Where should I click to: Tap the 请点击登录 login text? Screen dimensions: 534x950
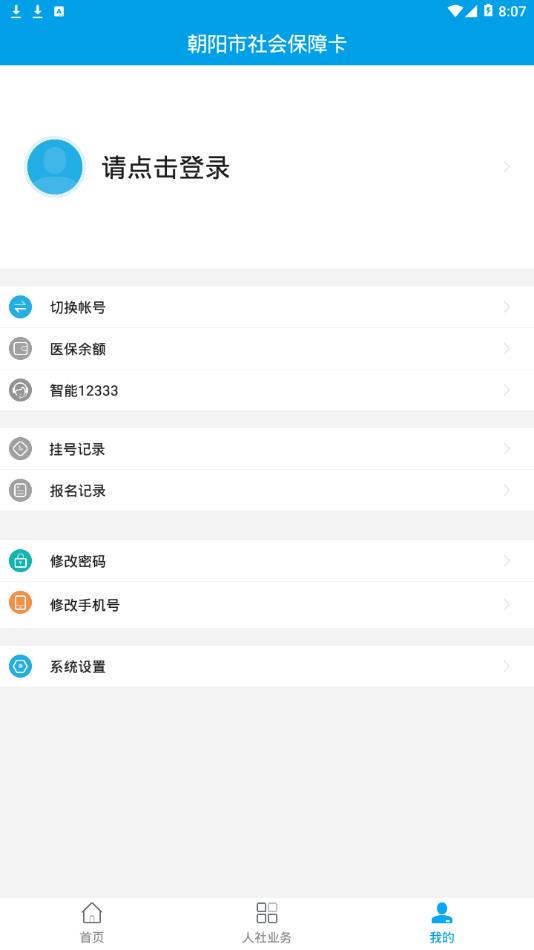pos(165,168)
